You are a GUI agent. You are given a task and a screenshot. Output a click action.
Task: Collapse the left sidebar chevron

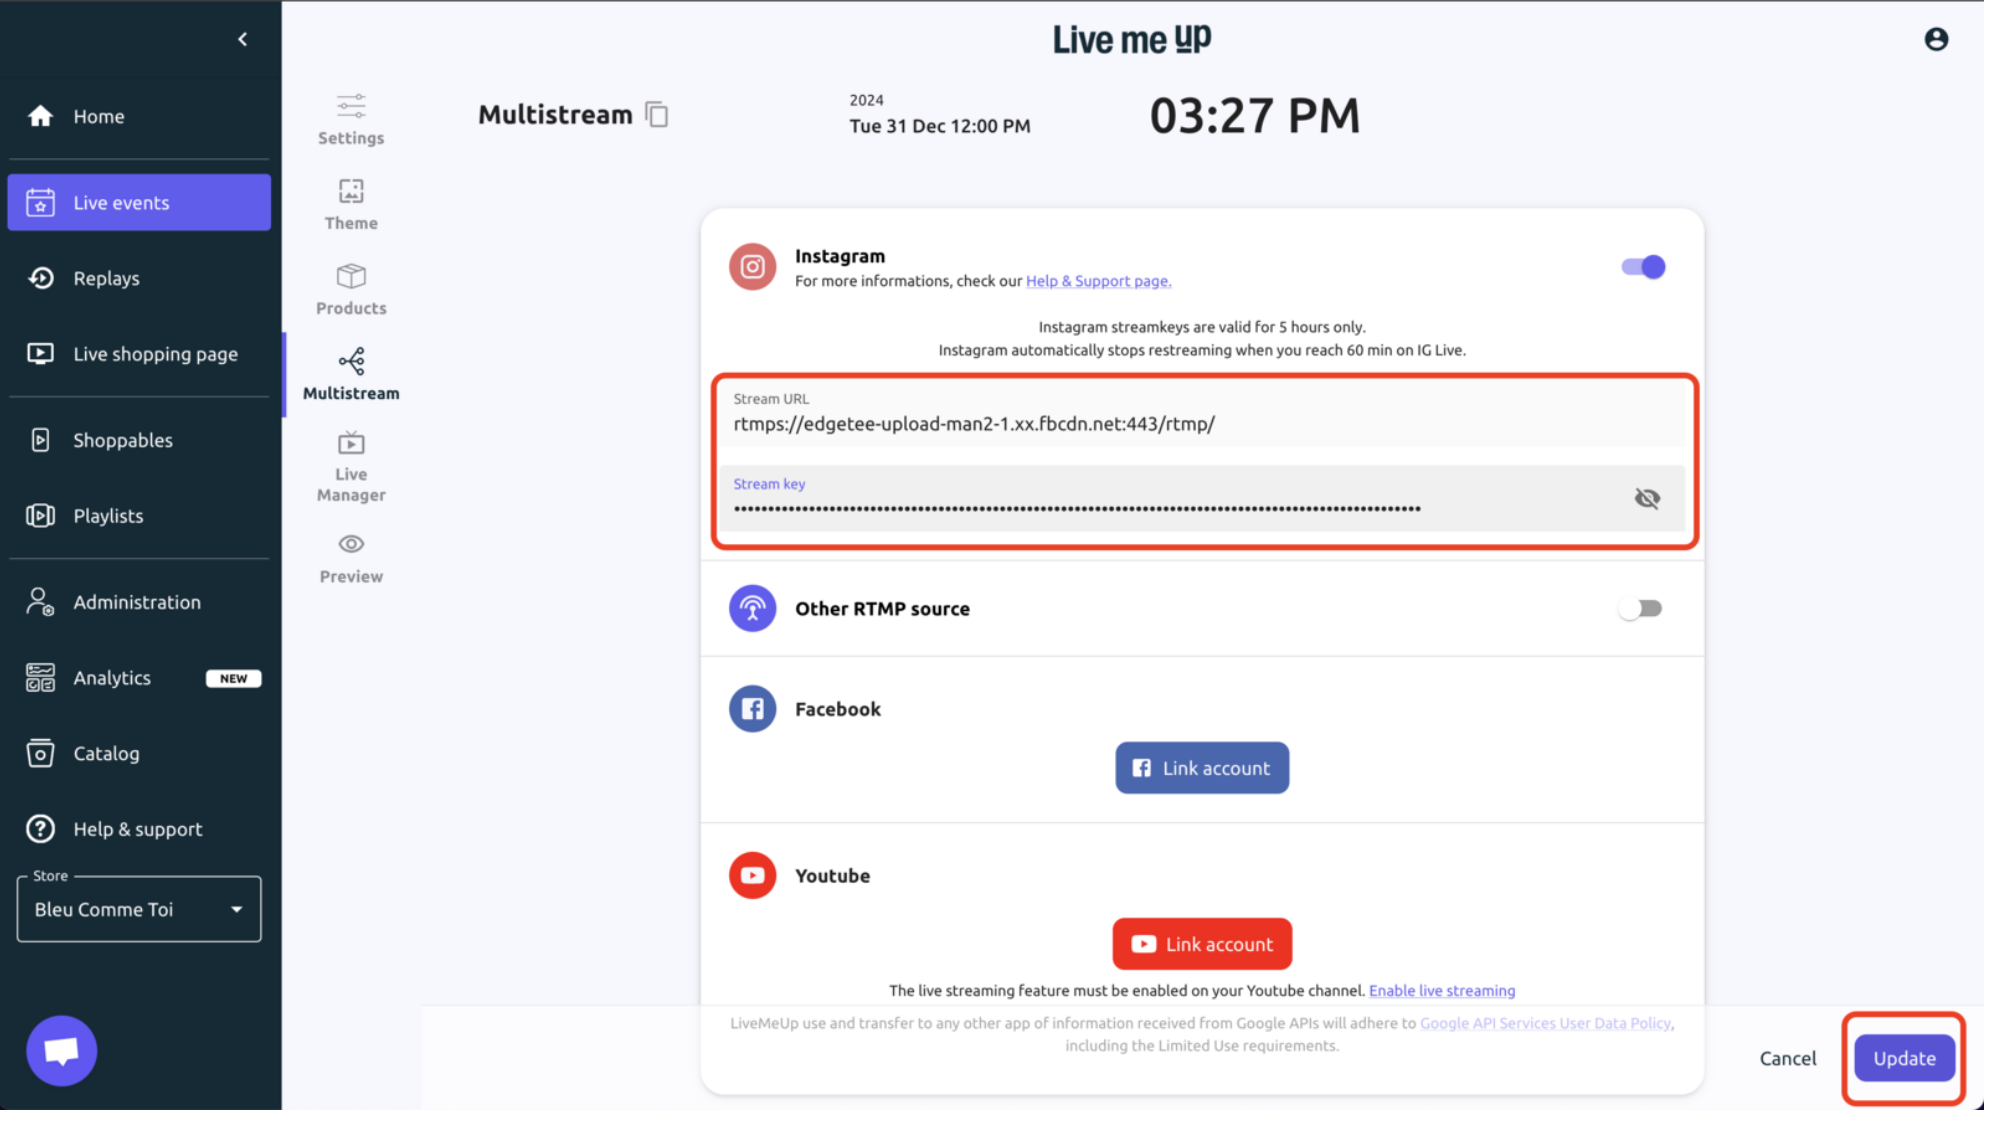click(242, 39)
